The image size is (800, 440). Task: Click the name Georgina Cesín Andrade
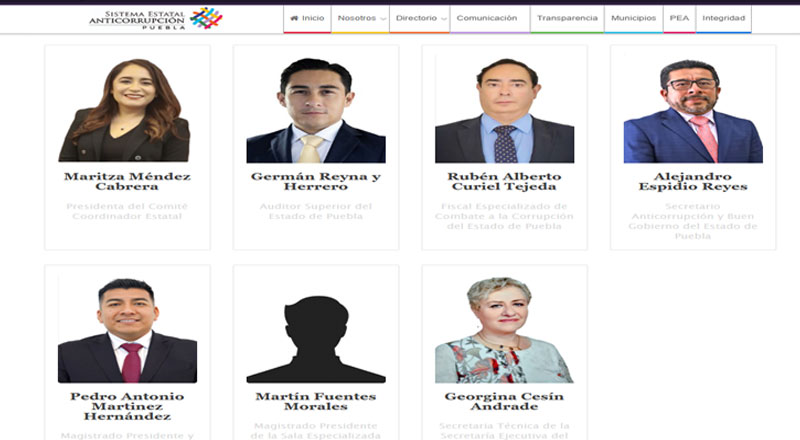click(x=504, y=401)
